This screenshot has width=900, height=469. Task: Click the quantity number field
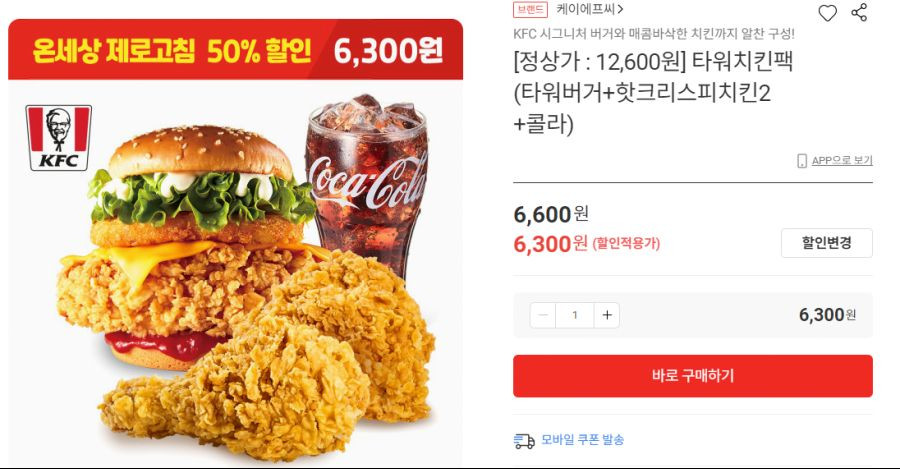pyautogui.click(x=575, y=315)
